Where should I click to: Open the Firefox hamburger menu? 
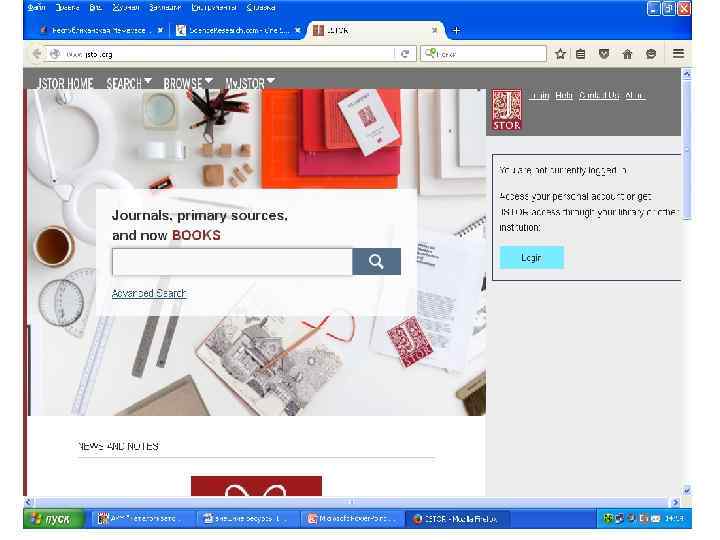pos(678,53)
